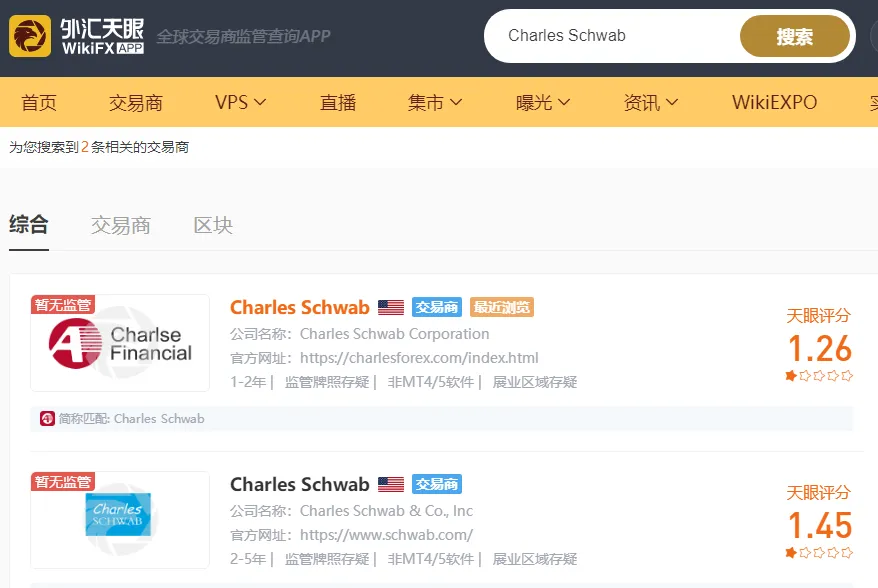Click the 1.26 天眼评分 score
This screenshot has width=878, height=588.
(819, 348)
